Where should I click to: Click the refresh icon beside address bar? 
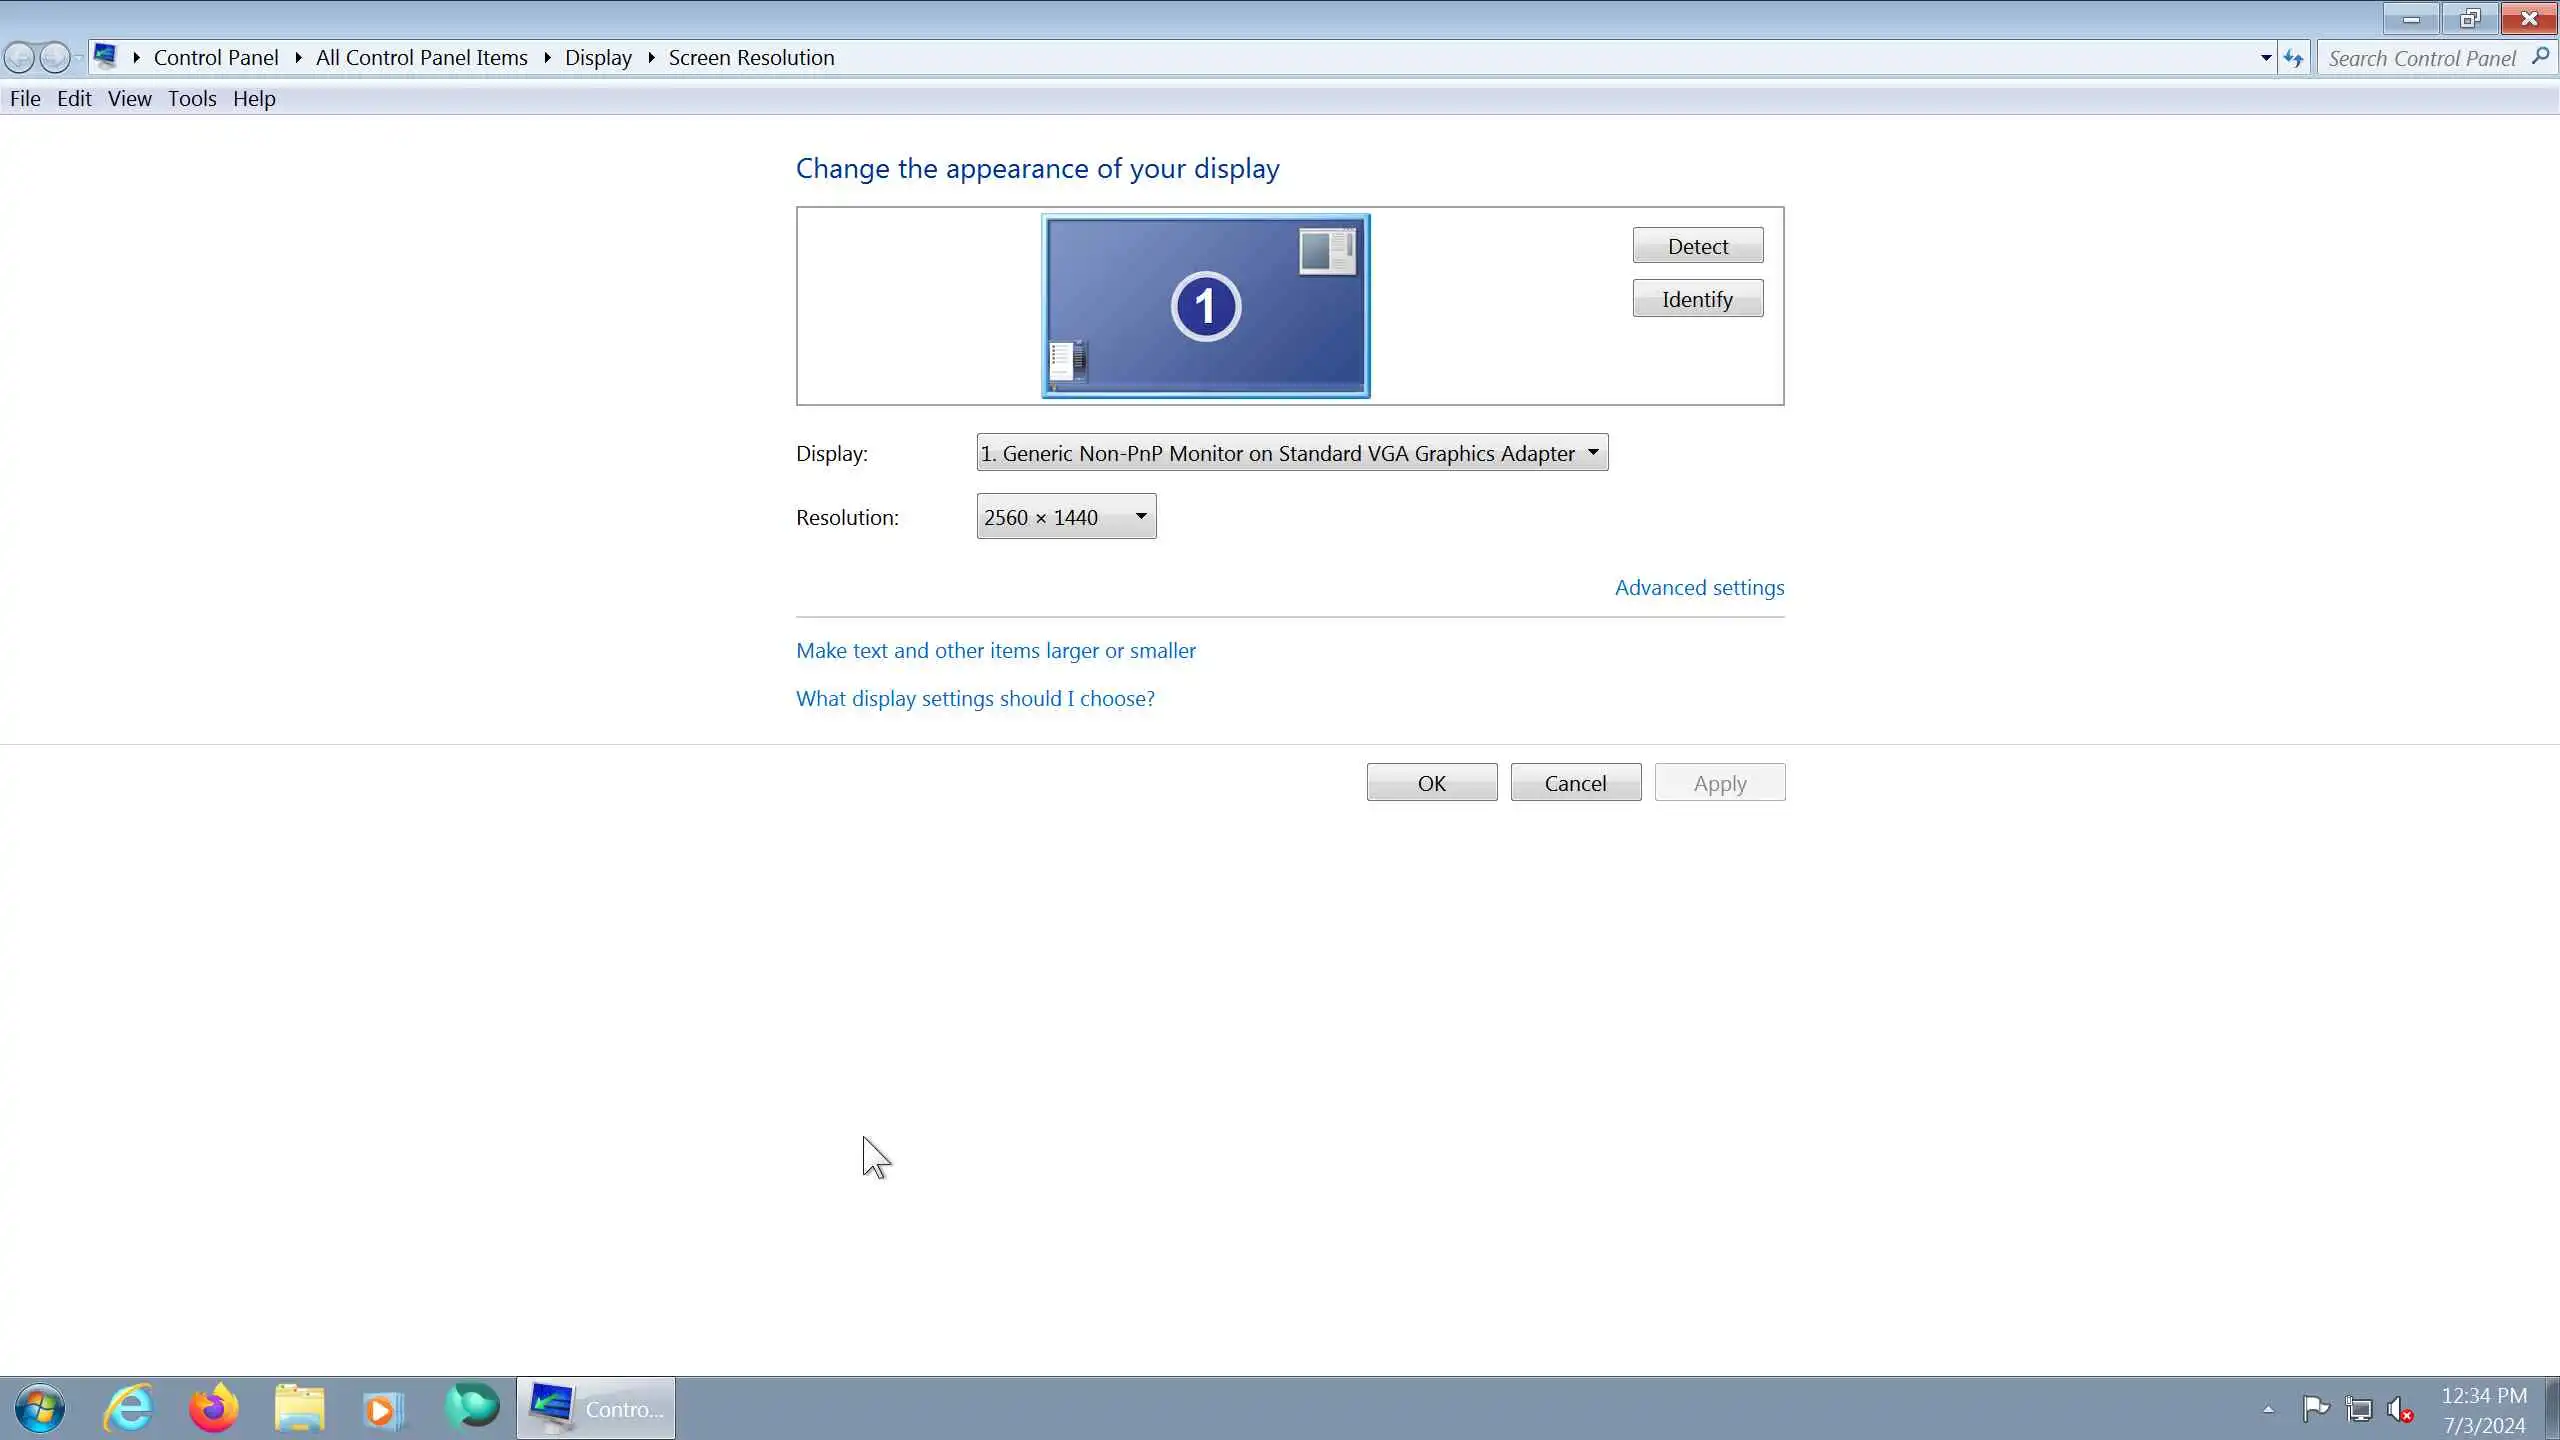click(x=2294, y=58)
